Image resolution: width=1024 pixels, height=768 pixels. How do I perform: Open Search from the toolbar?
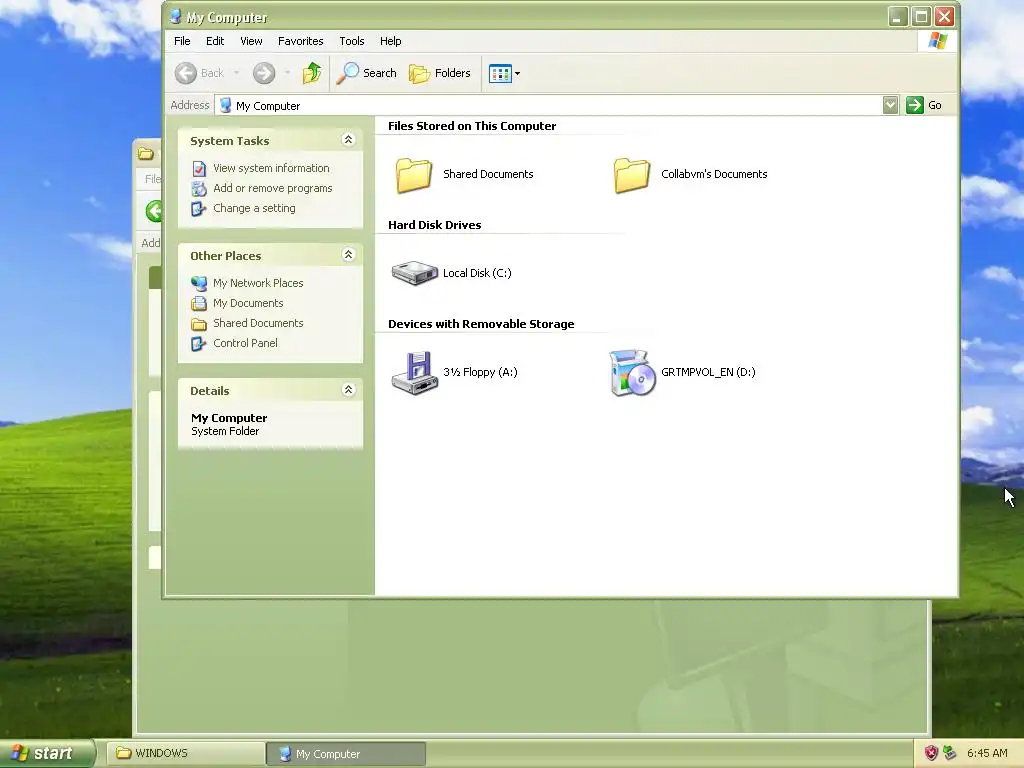coord(366,73)
